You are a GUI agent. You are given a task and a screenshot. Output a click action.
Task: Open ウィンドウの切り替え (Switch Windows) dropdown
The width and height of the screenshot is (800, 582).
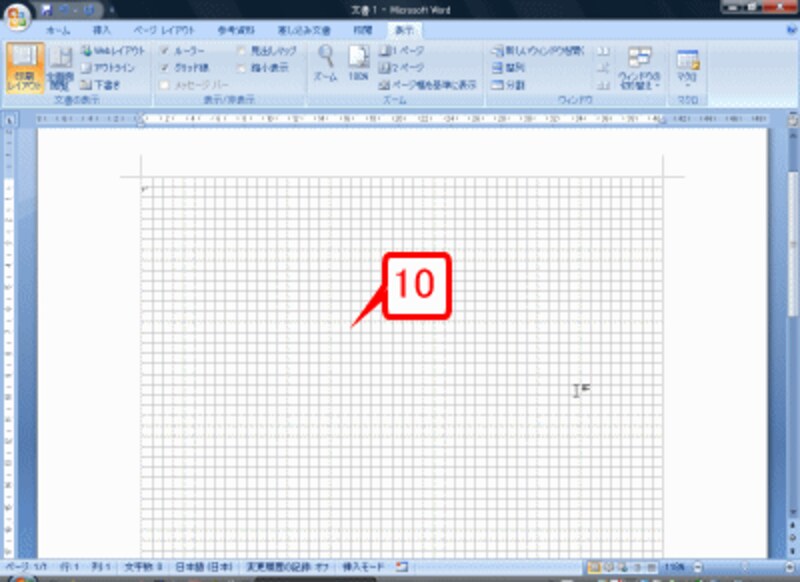(639, 67)
